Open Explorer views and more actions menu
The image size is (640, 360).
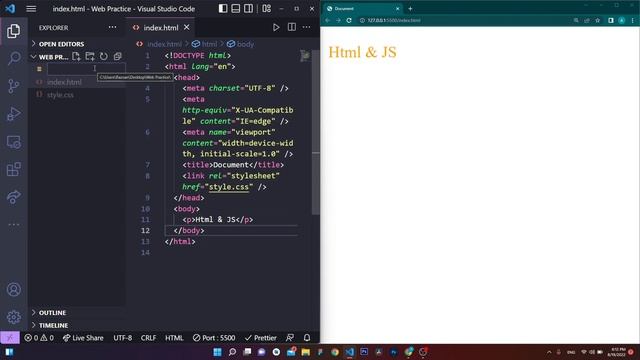[112, 27]
